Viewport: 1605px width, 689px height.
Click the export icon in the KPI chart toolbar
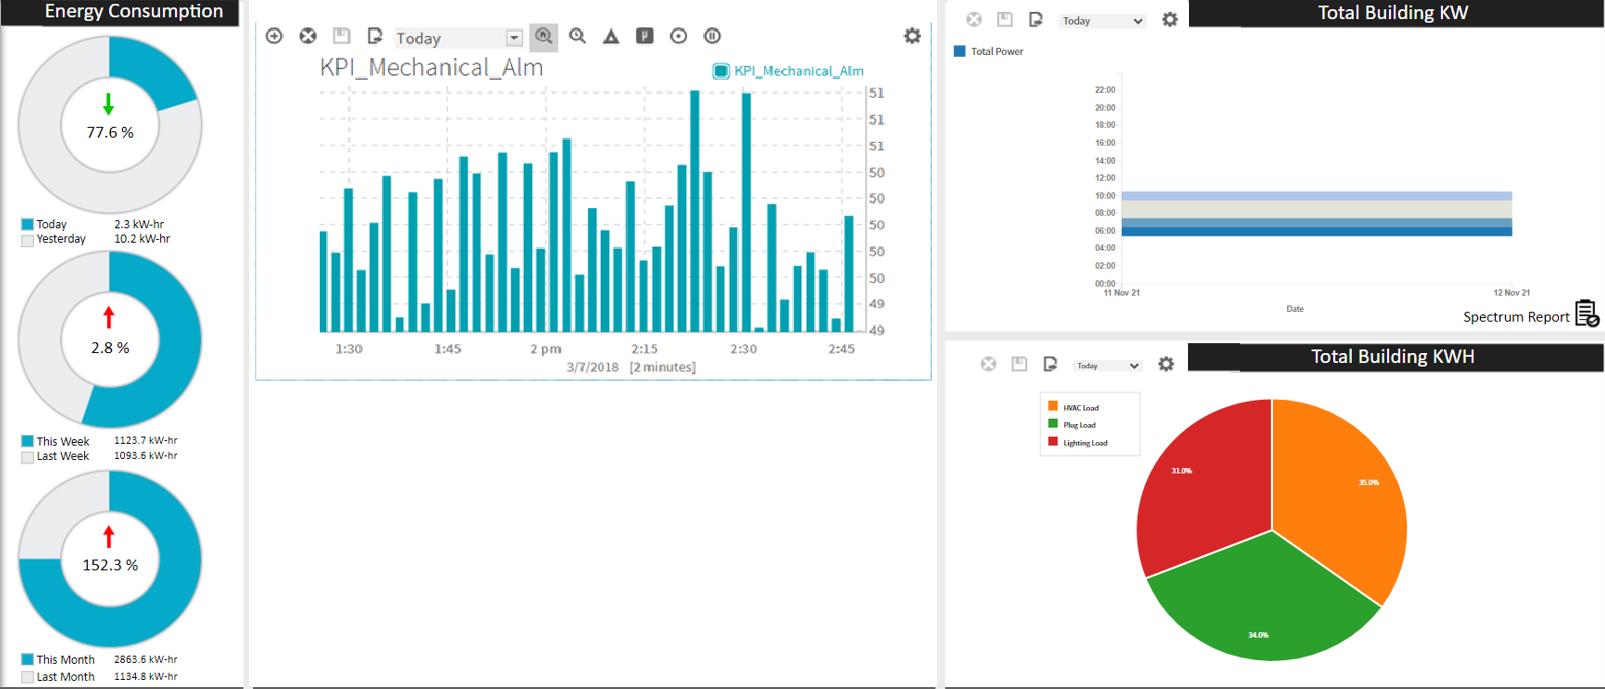(x=375, y=36)
